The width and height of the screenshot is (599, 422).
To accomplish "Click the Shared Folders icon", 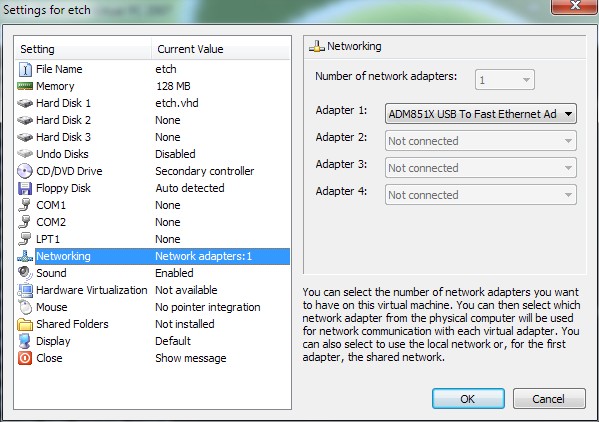I will pyautogui.click(x=25, y=324).
